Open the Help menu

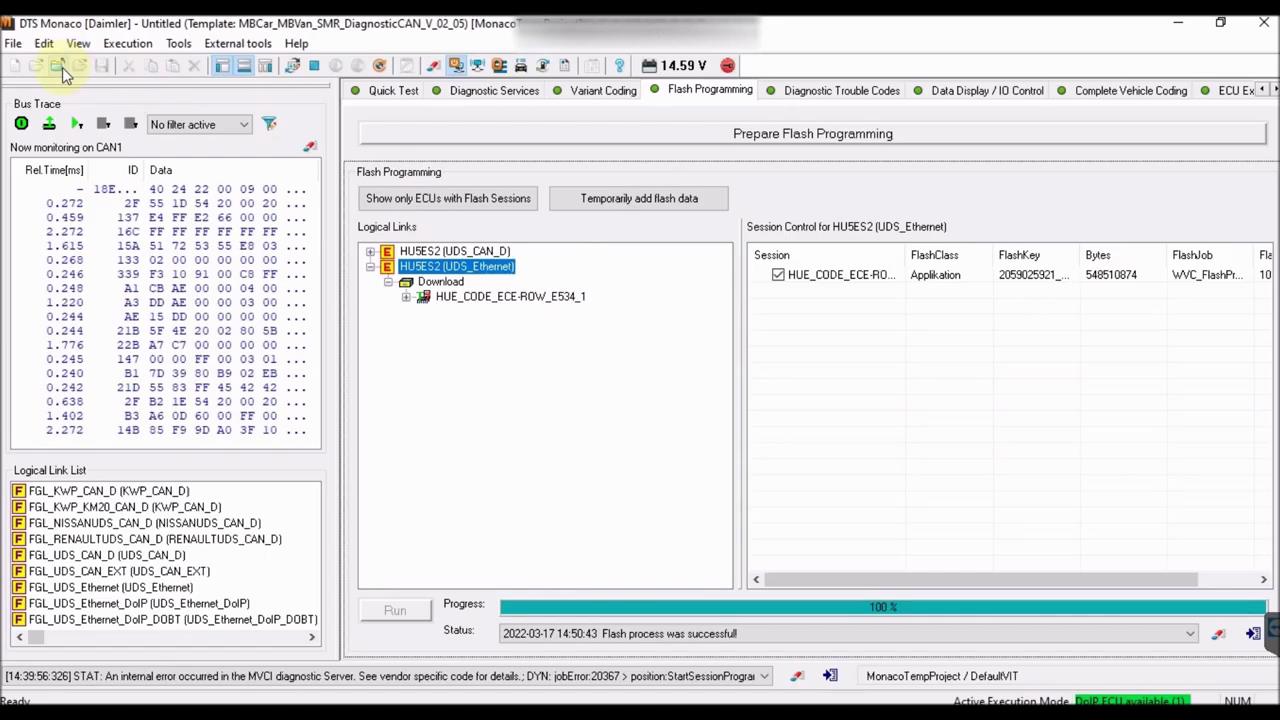point(296,44)
